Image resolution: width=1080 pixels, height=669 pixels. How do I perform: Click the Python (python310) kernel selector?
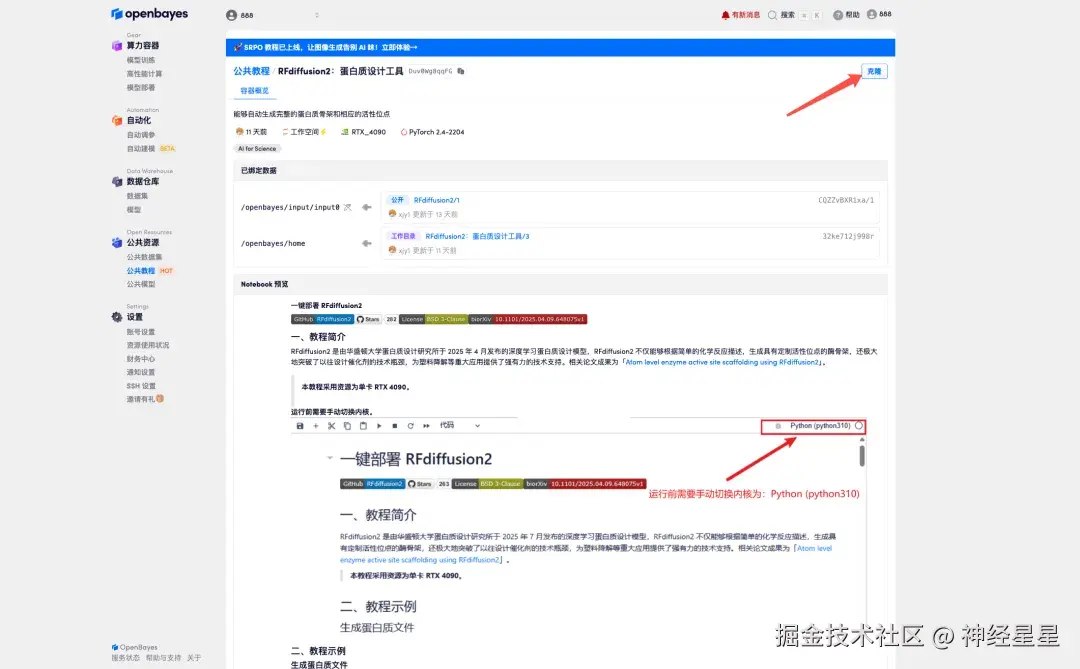click(820, 426)
